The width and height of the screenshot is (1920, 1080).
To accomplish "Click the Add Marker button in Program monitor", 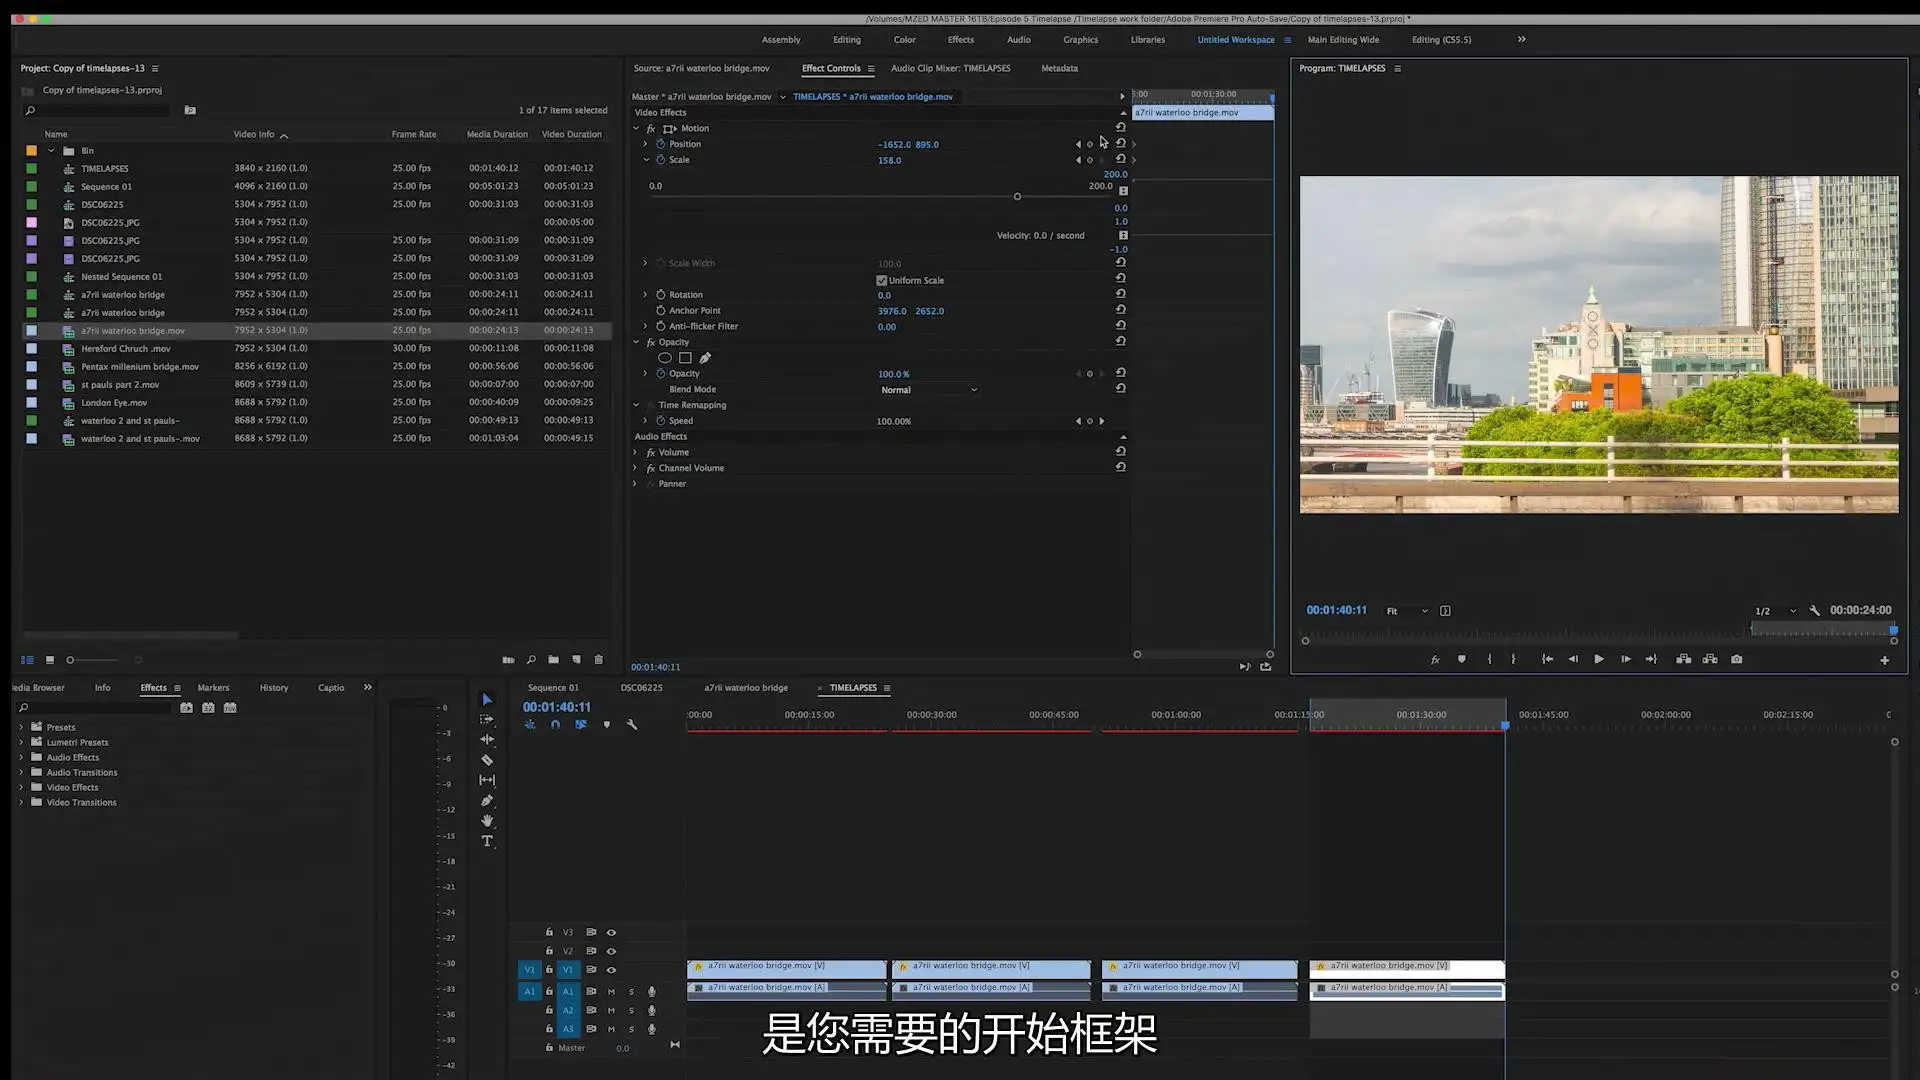I will click(1462, 659).
